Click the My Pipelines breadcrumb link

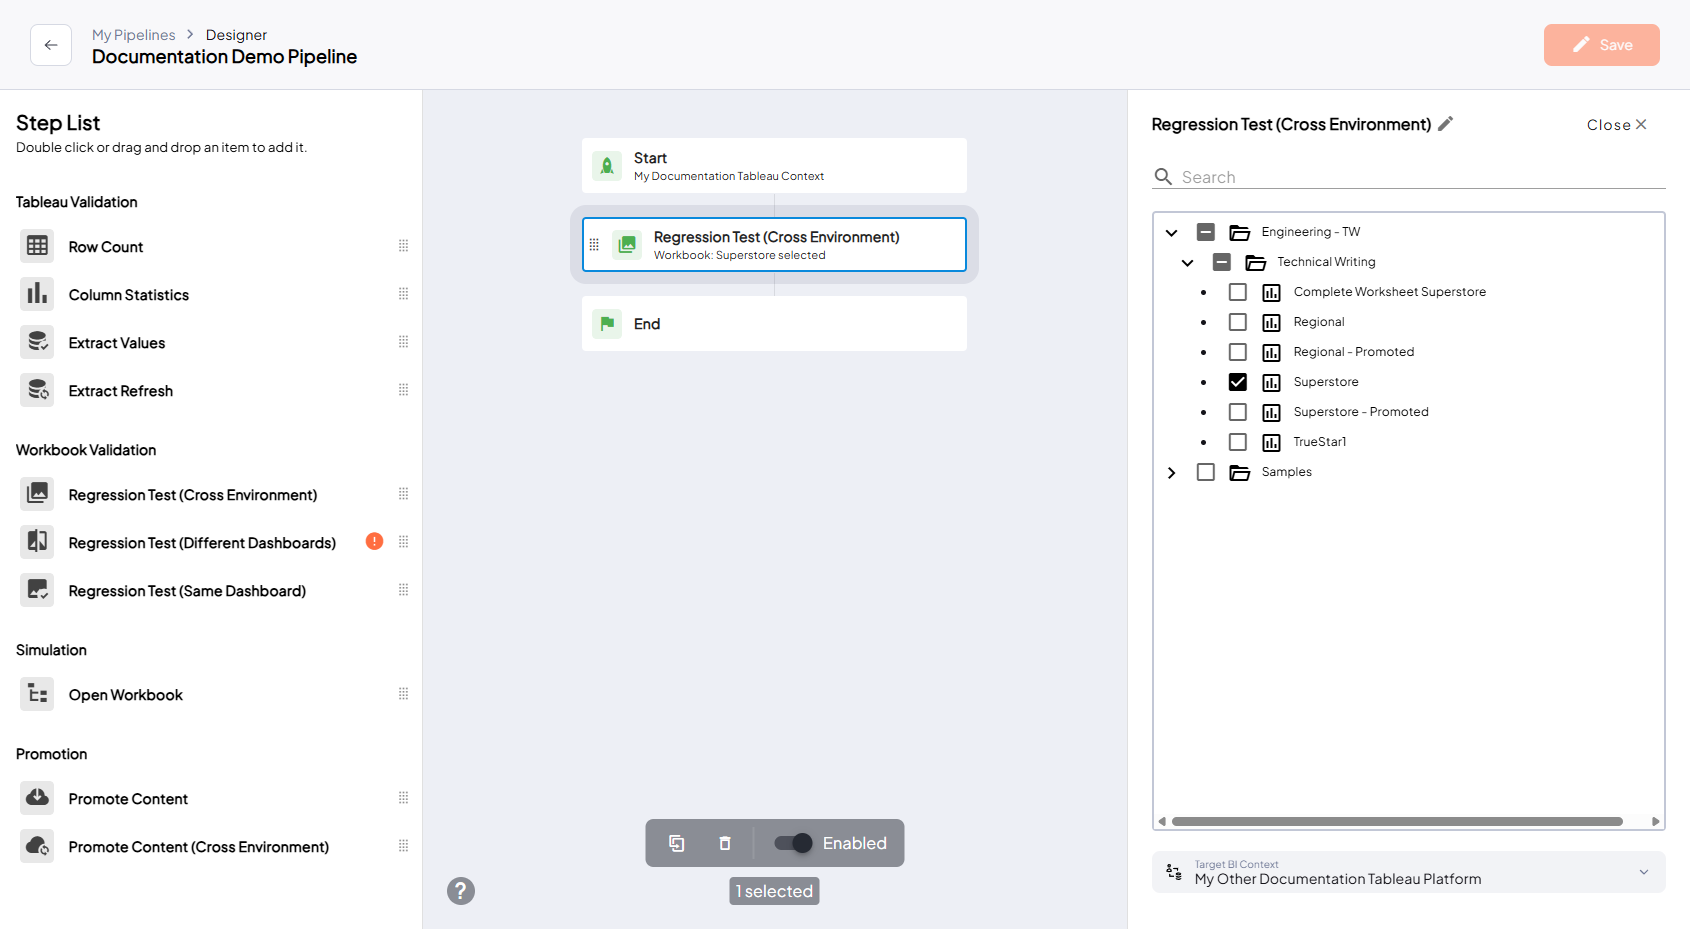134,35
